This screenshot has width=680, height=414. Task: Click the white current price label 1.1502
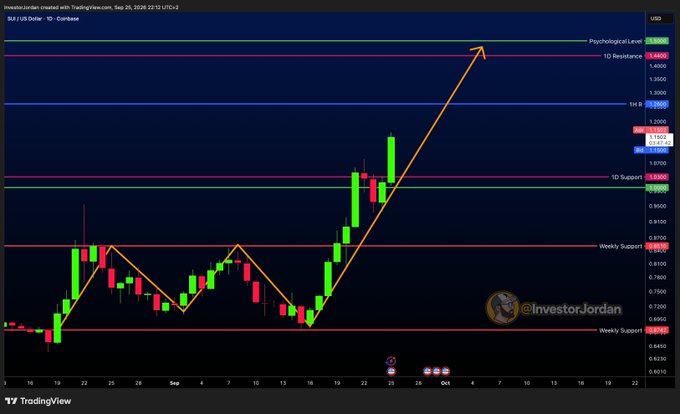658,137
